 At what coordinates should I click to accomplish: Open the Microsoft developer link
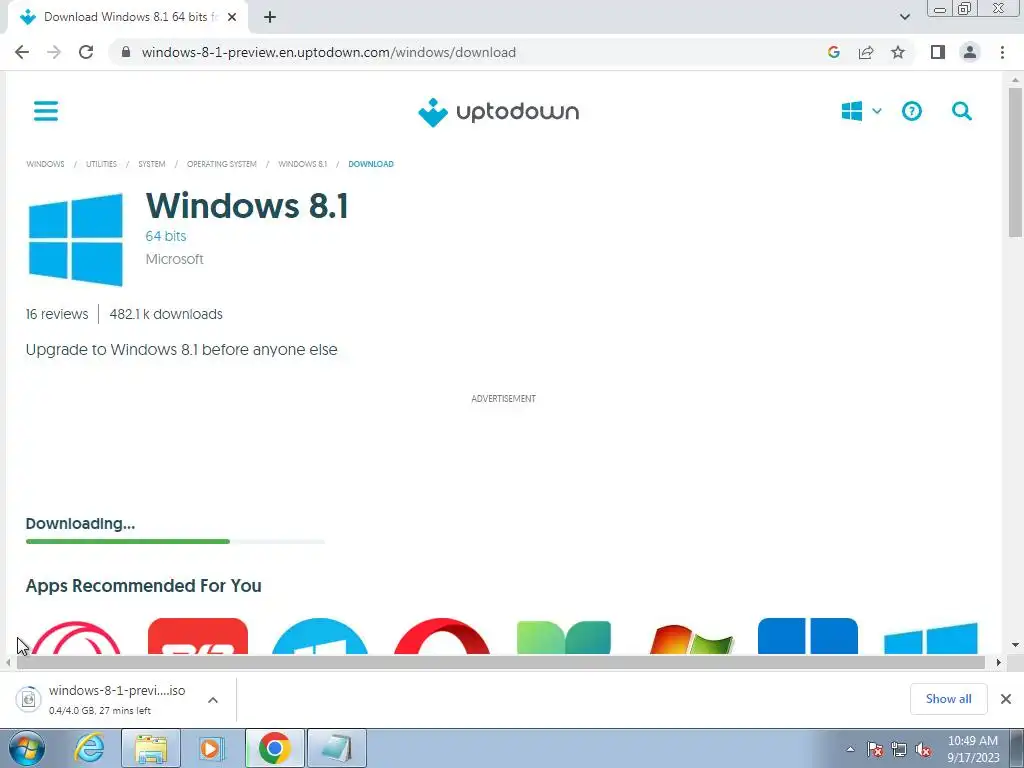coord(174,259)
